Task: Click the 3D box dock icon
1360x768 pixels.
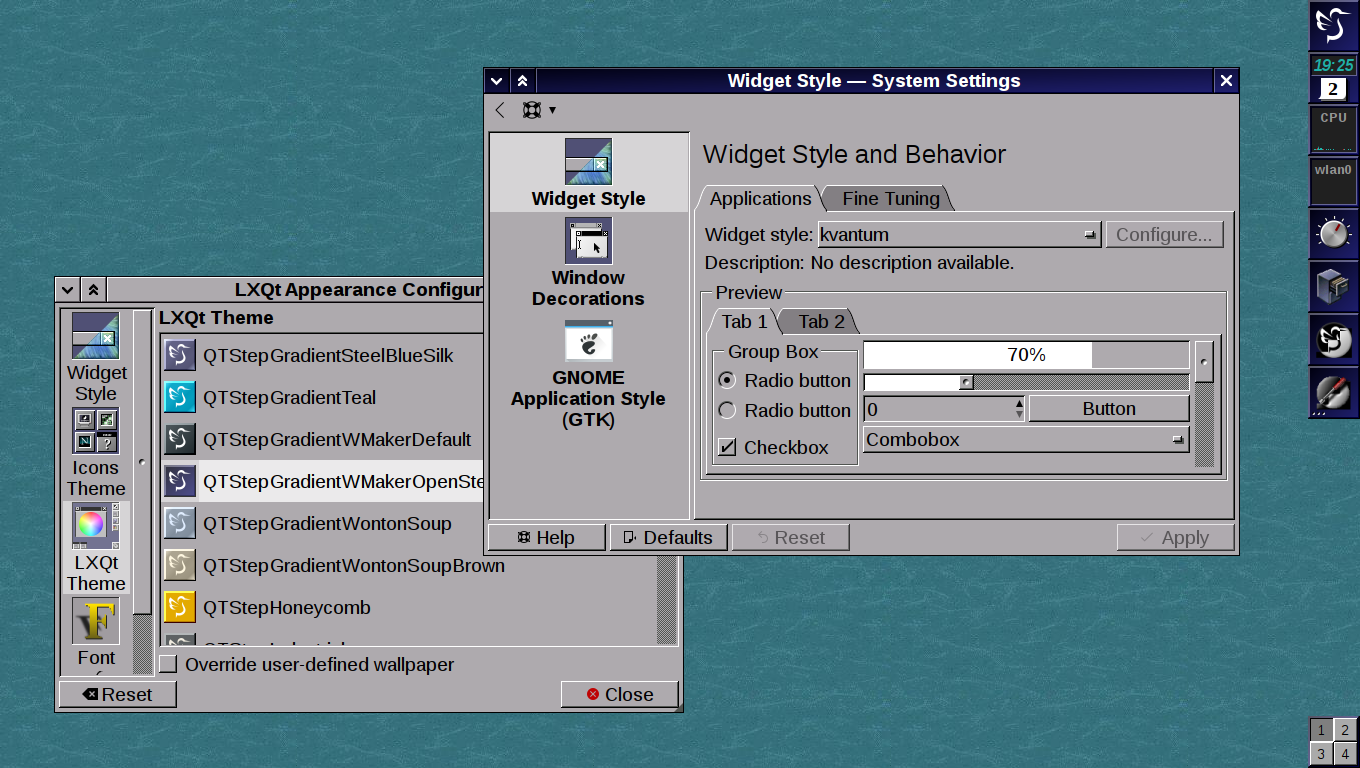Action: [1334, 287]
